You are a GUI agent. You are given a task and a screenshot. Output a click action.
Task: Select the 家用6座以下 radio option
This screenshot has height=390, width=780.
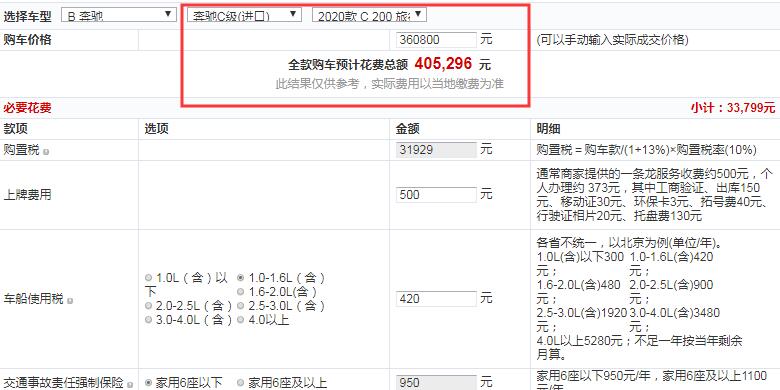(148, 383)
